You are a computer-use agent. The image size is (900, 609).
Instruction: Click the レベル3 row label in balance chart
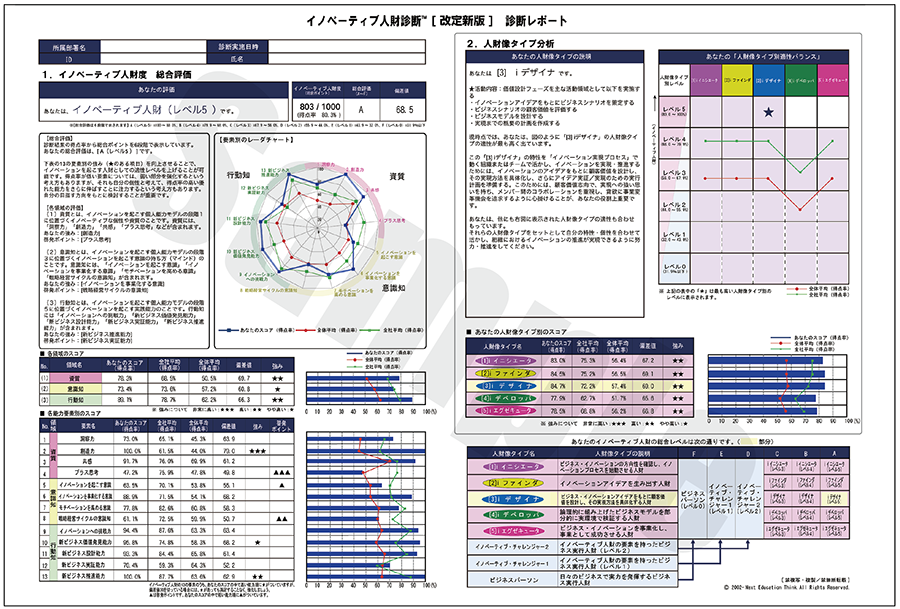[x=674, y=174]
